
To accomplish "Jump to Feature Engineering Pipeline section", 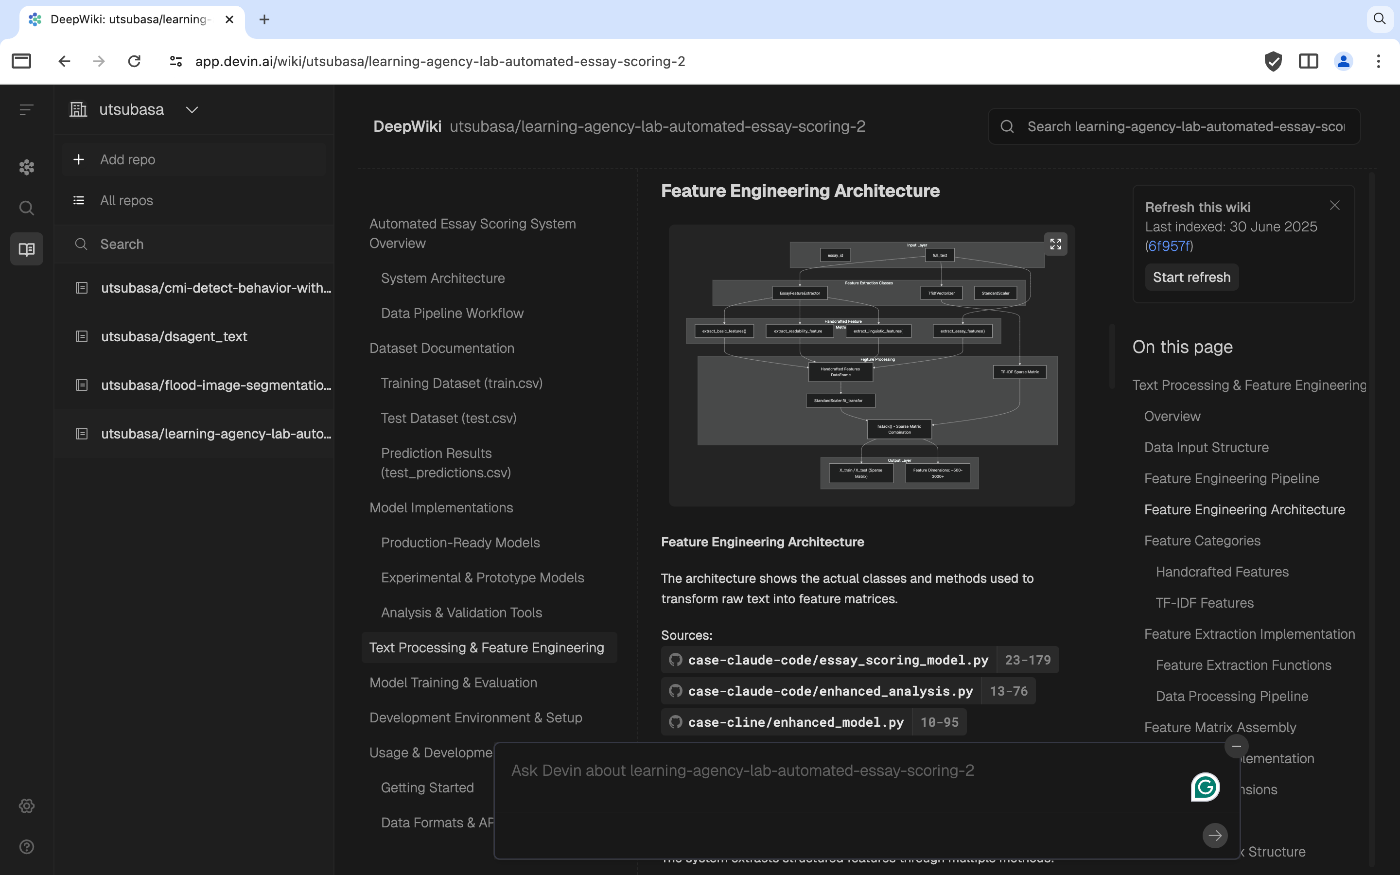I will pyautogui.click(x=1231, y=479).
